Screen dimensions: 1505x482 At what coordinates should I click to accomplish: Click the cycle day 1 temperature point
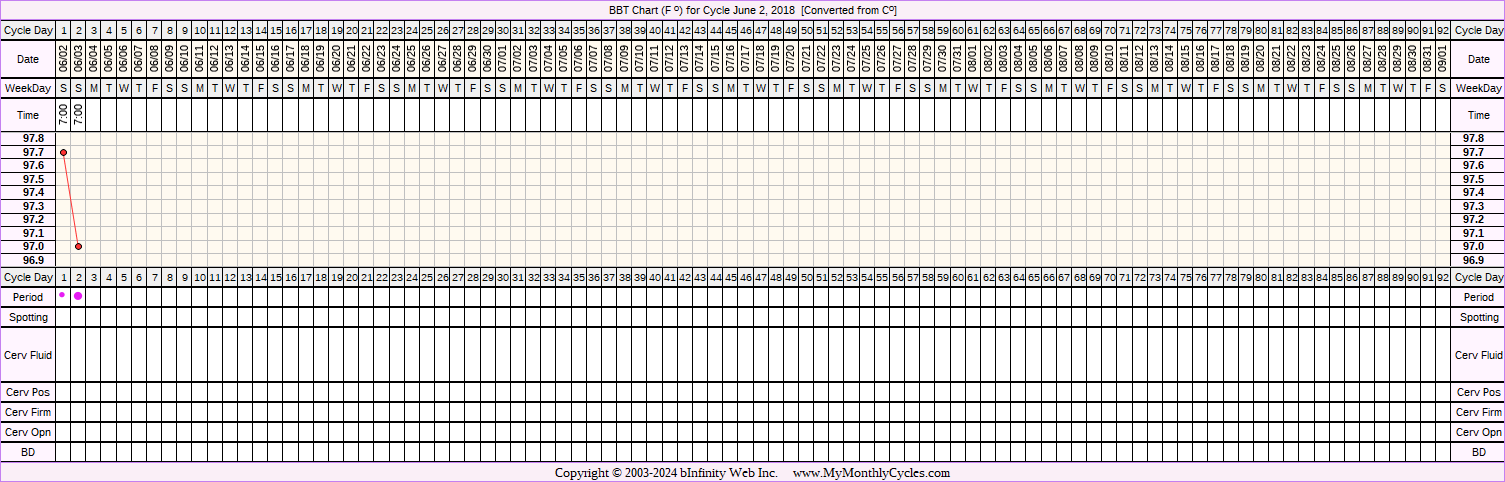pos(63,152)
